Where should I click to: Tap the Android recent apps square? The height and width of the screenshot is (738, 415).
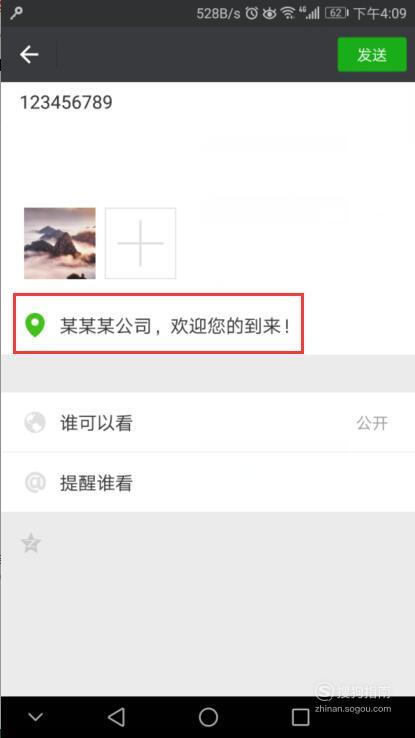tap(300, 717)
